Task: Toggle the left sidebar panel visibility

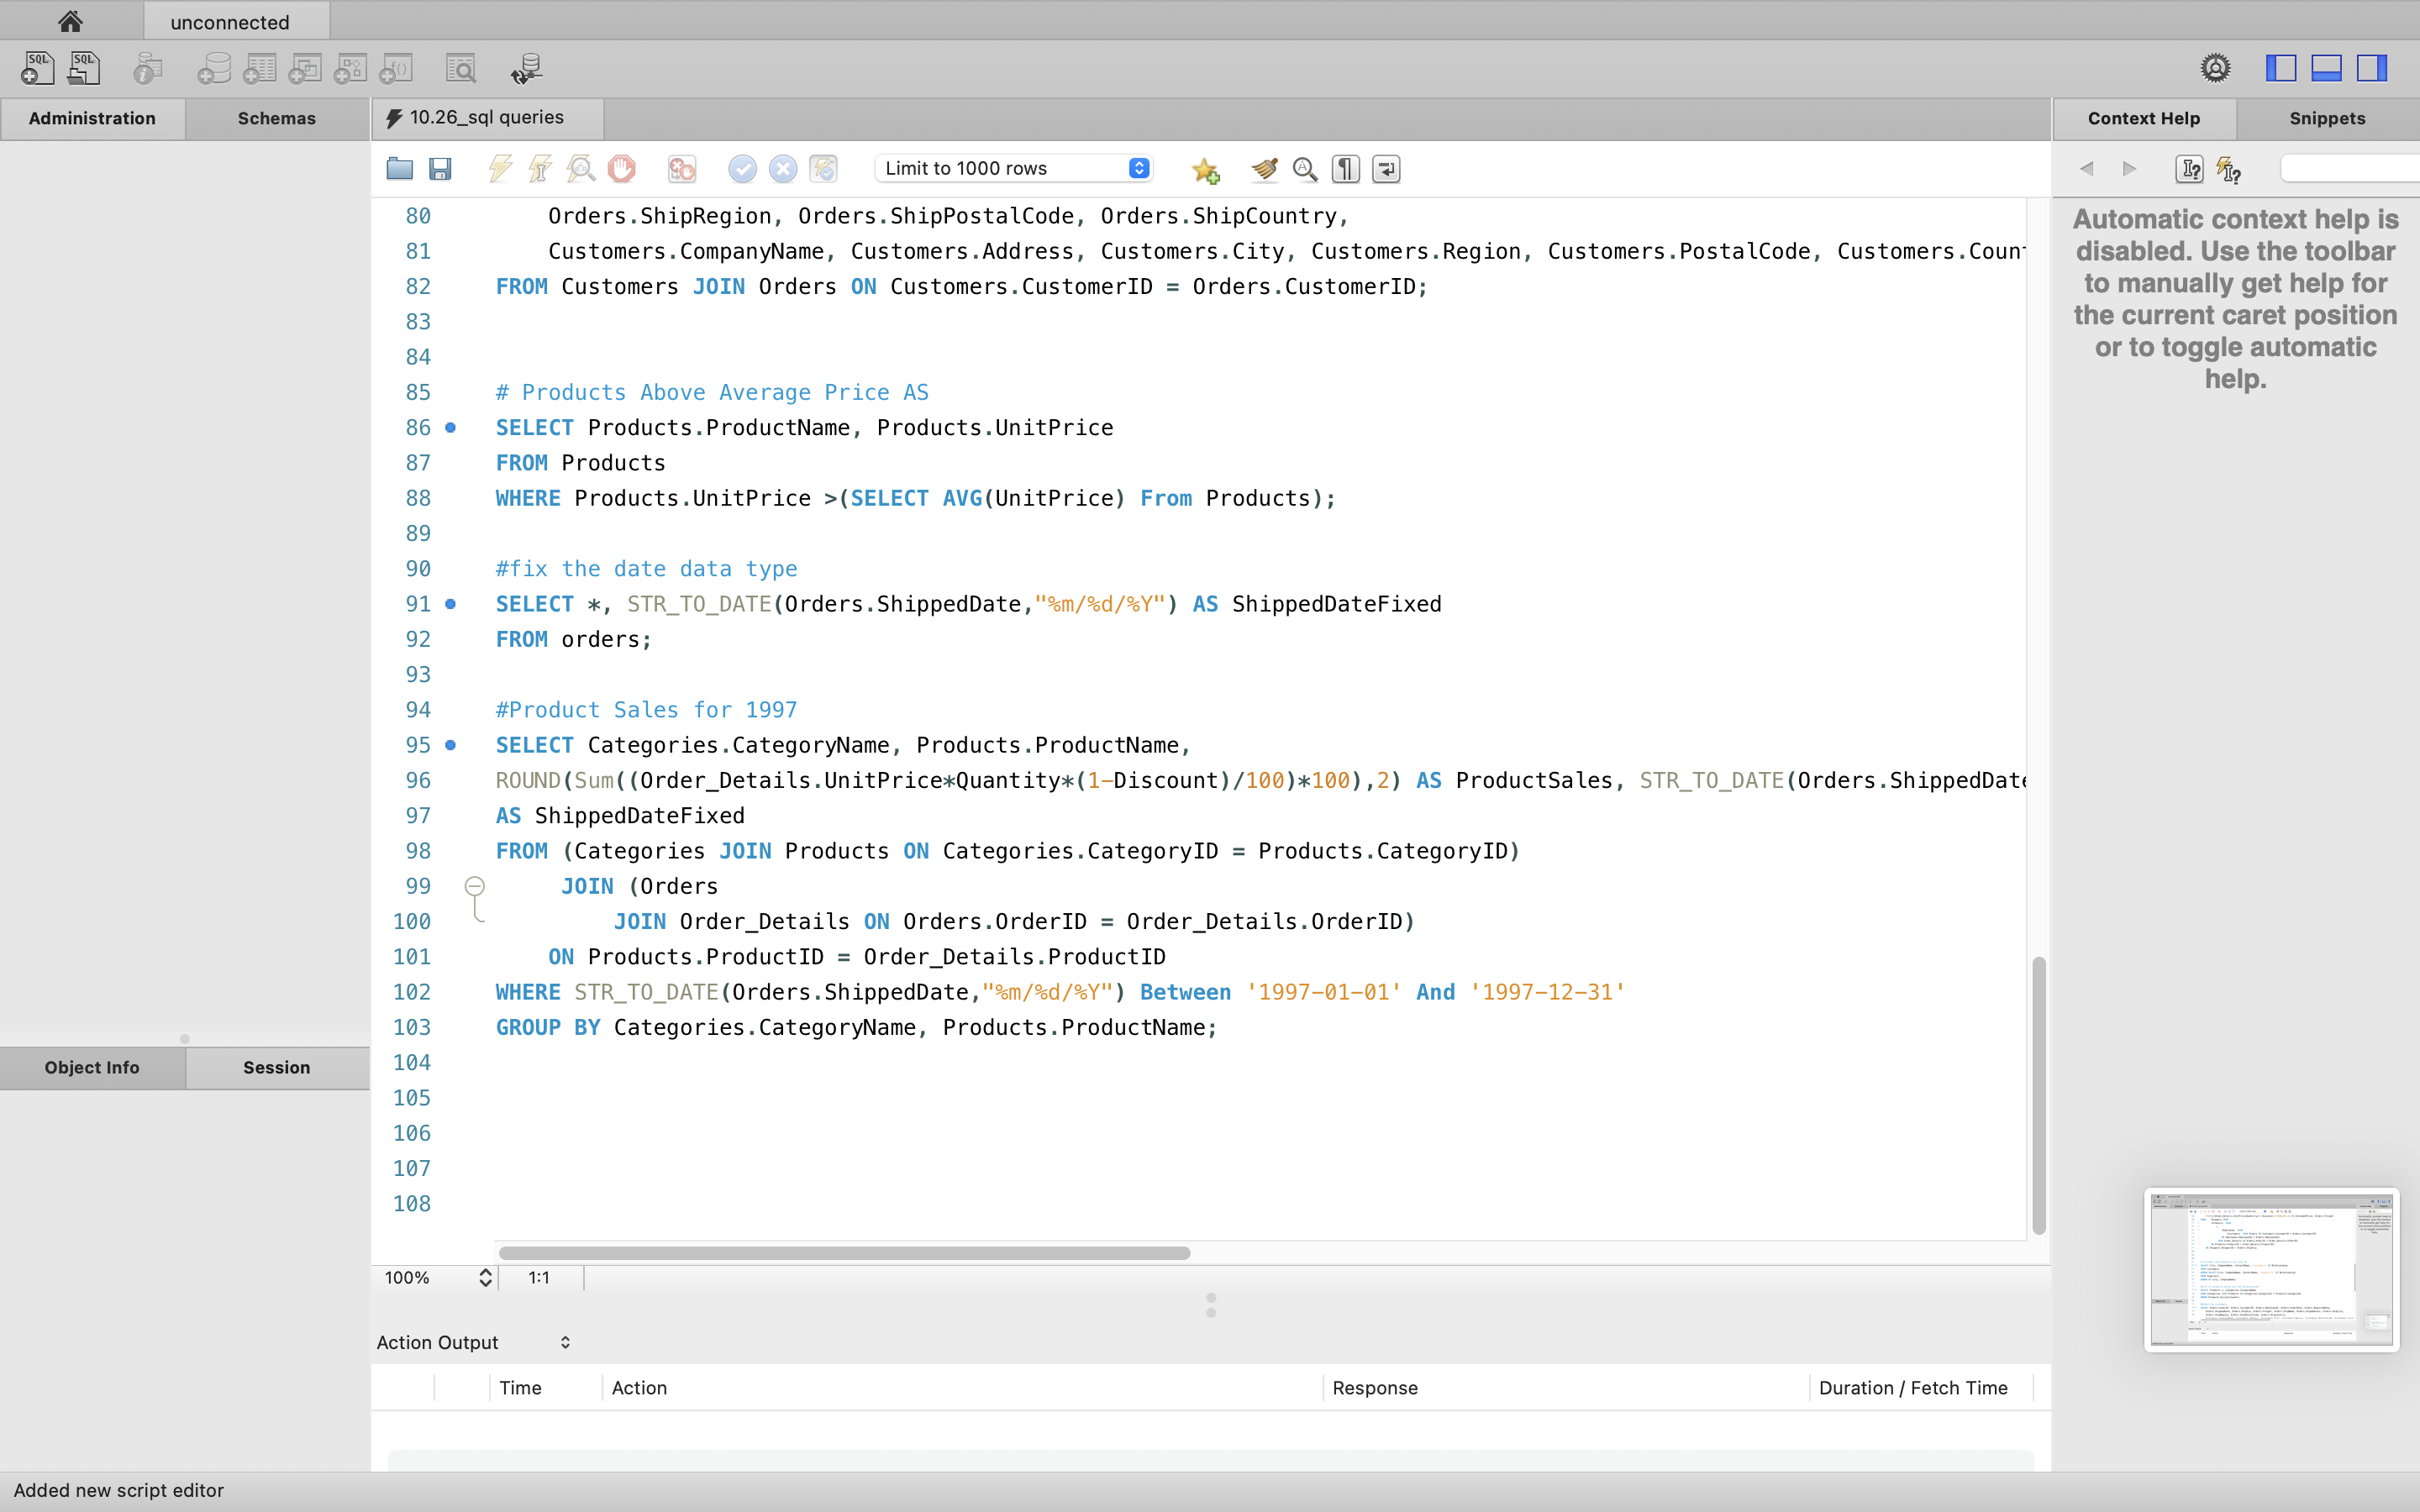Action: coord(2280,68)
